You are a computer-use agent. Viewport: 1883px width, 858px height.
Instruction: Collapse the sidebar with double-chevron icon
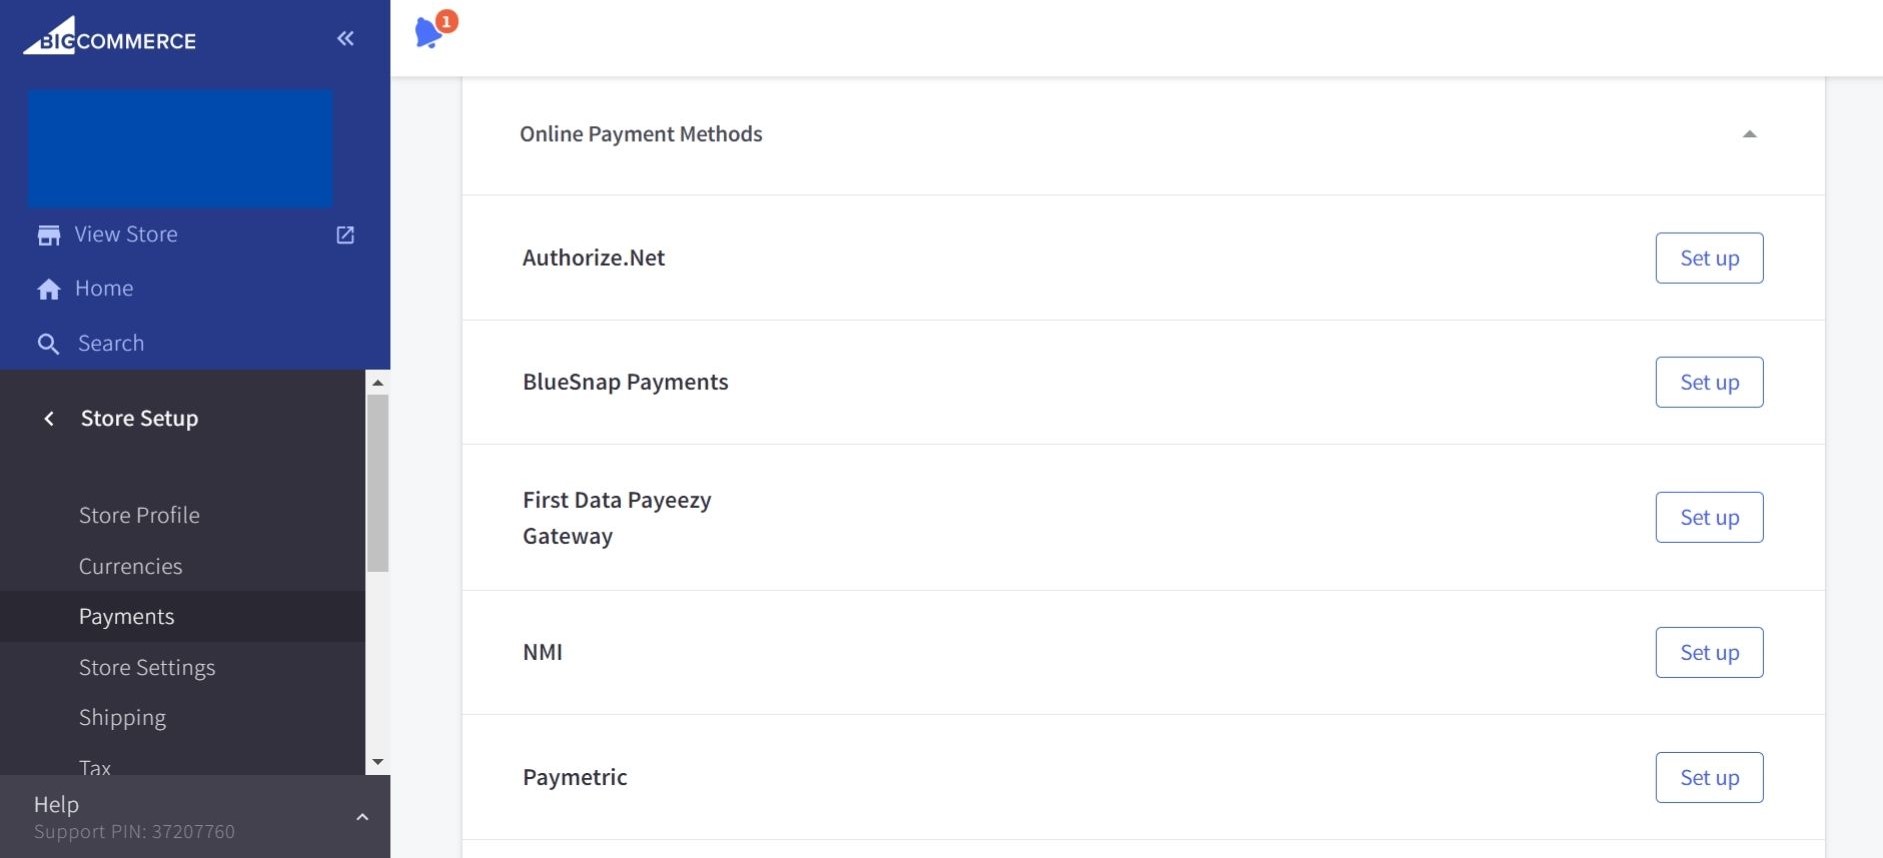pos(345,39)
